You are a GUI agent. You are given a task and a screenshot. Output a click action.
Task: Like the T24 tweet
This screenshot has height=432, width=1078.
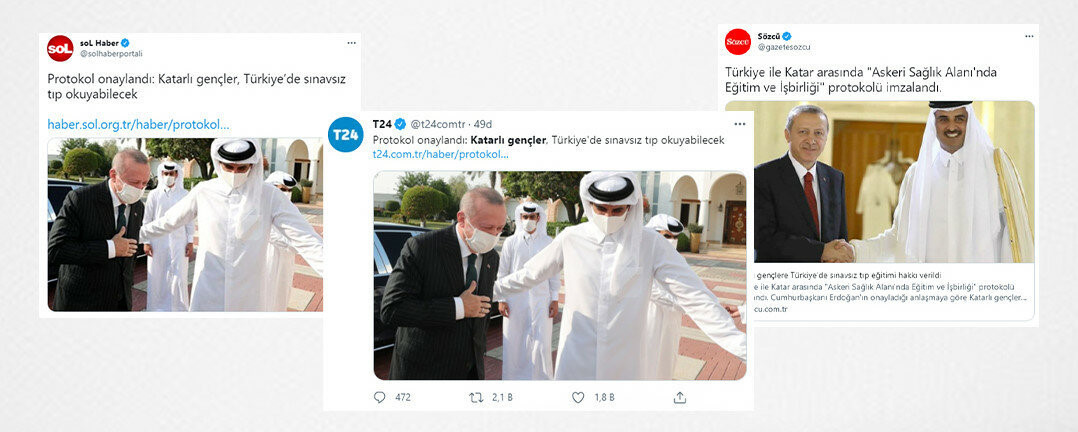pyautogui.click(x=578, y=397)
